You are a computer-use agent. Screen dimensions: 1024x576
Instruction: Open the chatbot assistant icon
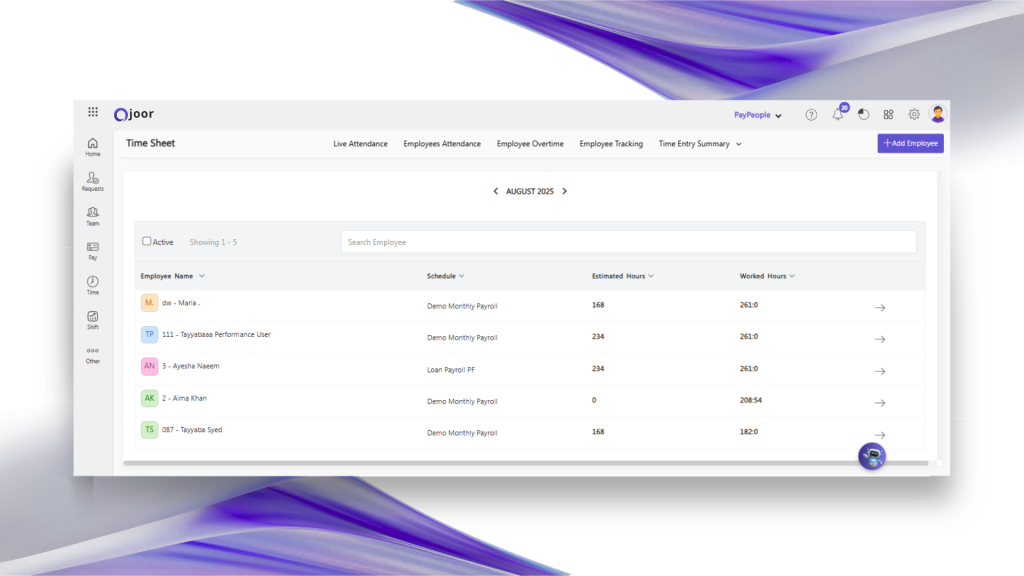coord(872,457)
